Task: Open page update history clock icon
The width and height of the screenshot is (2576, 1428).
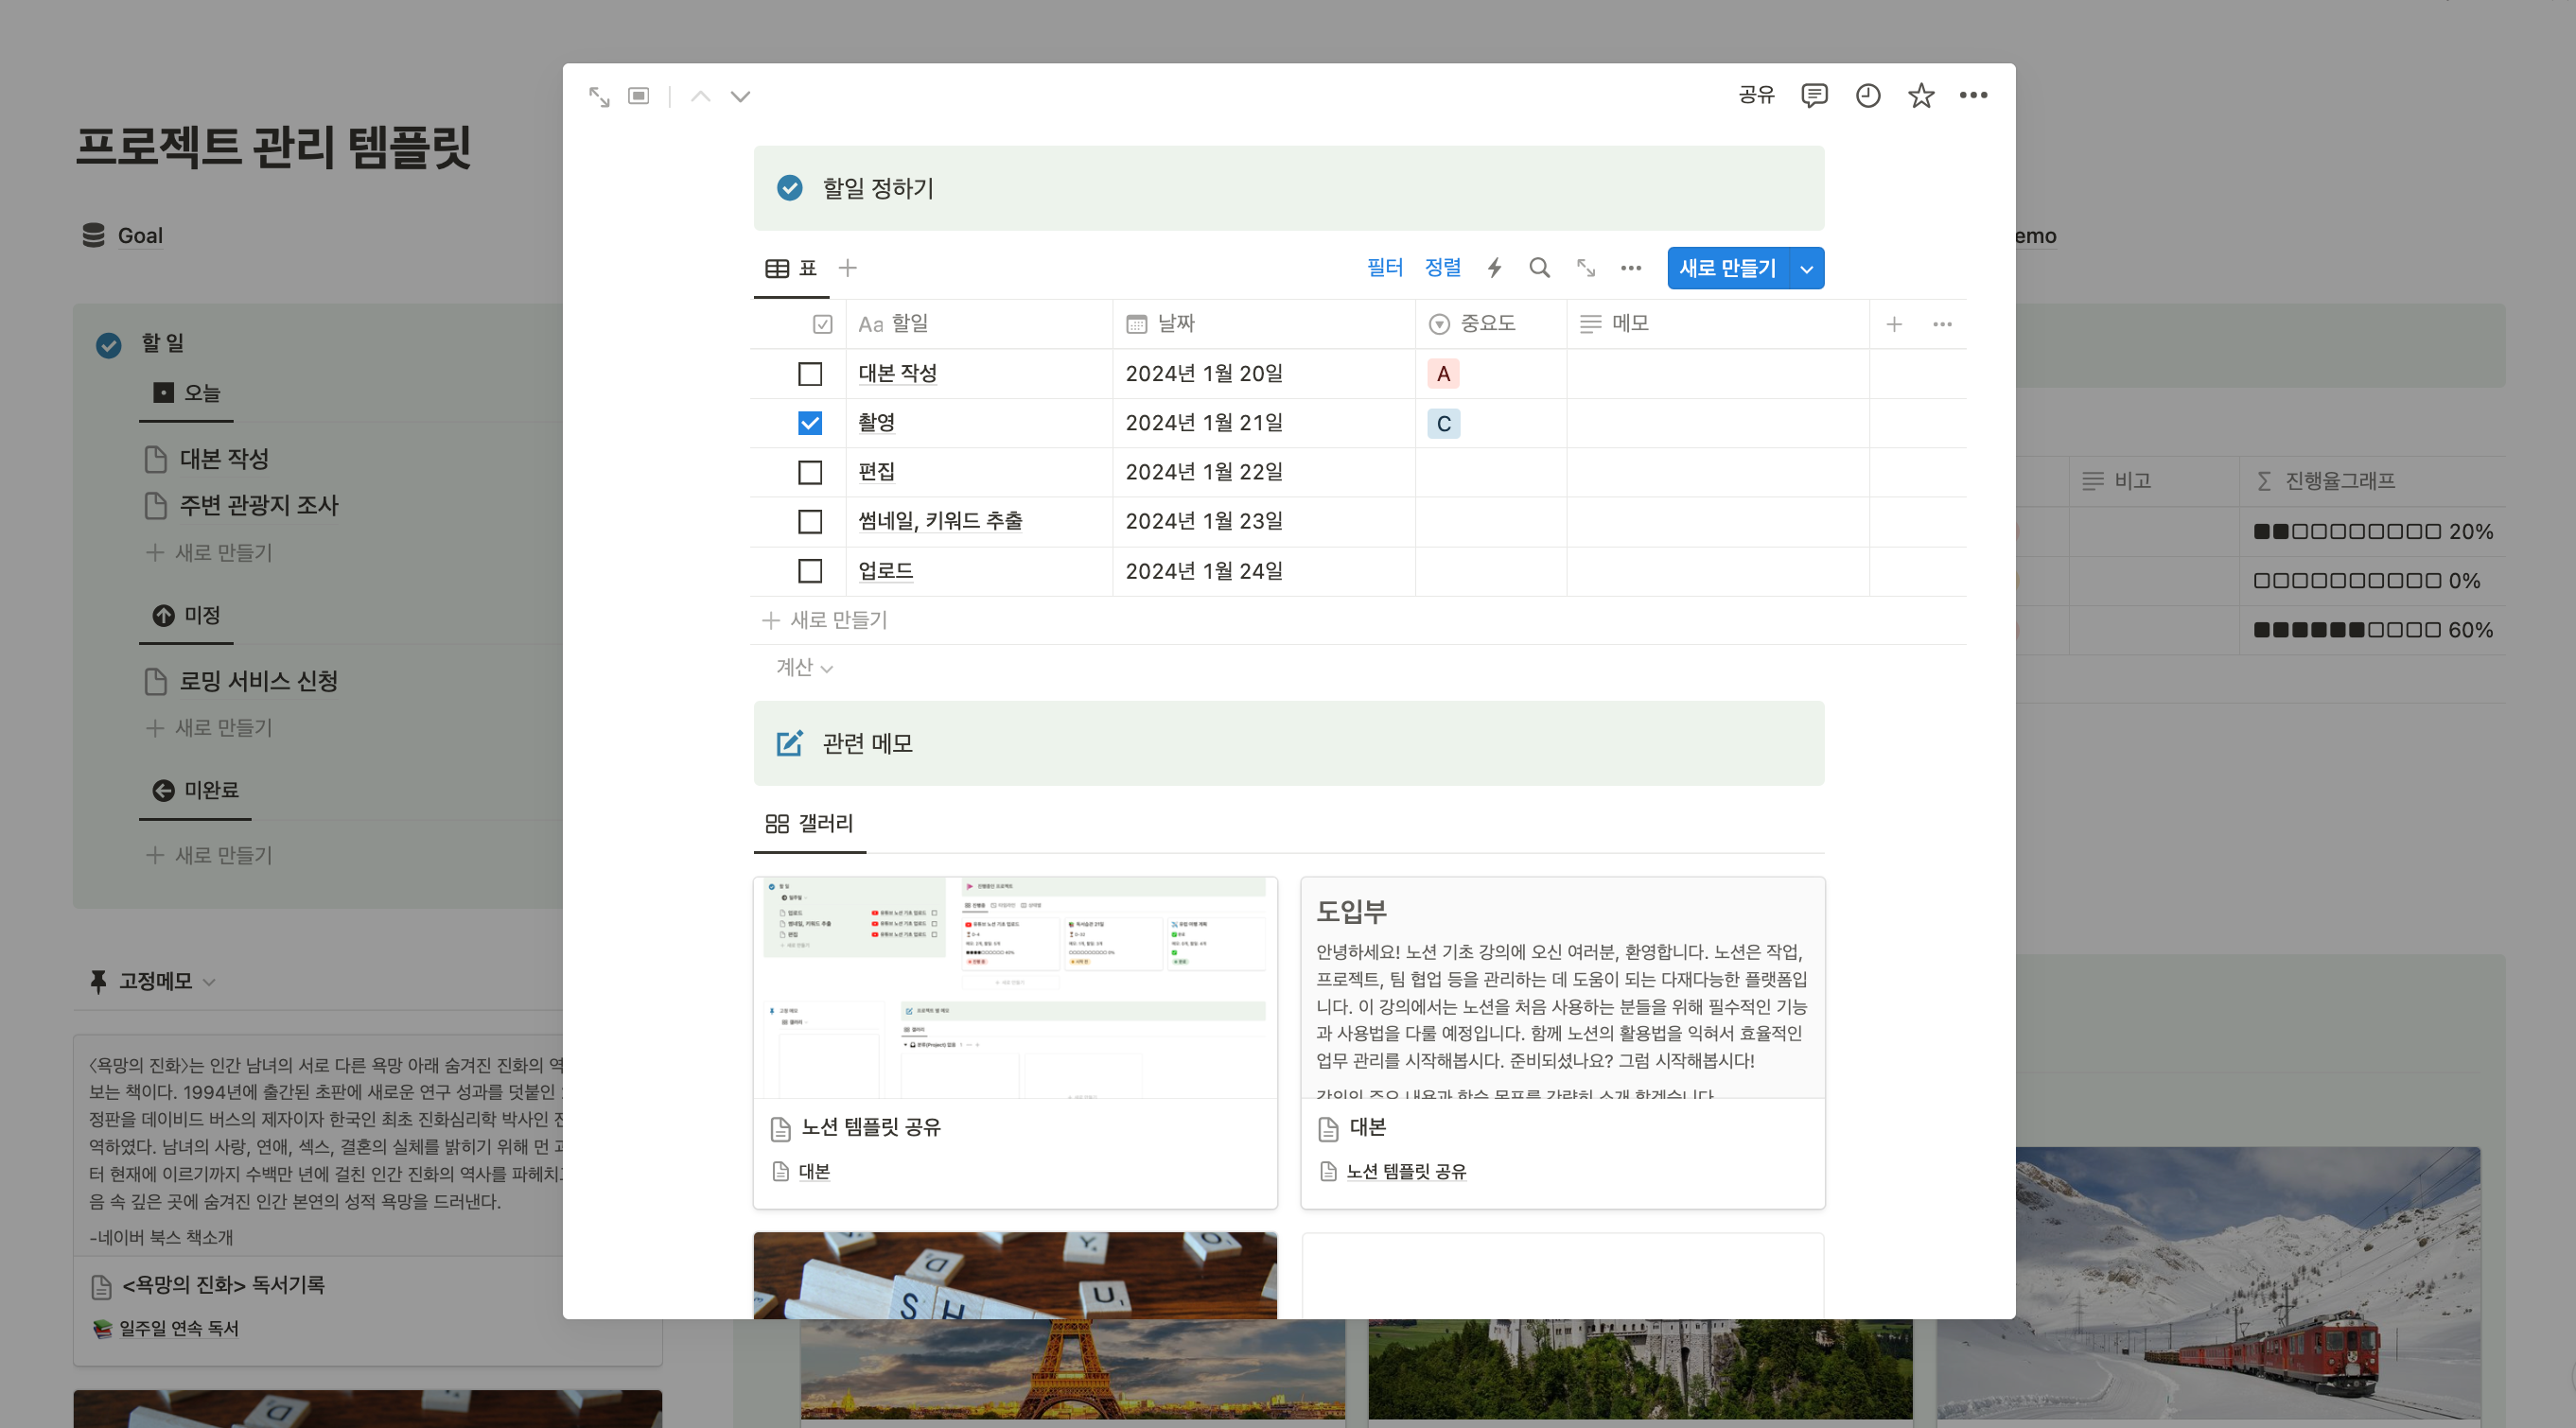Action: [1867, 95]
